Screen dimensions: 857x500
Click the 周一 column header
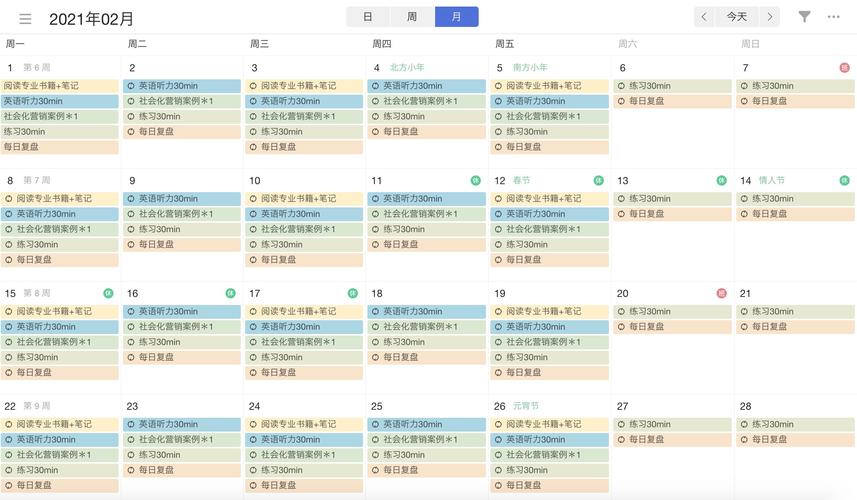coord(15,44)
